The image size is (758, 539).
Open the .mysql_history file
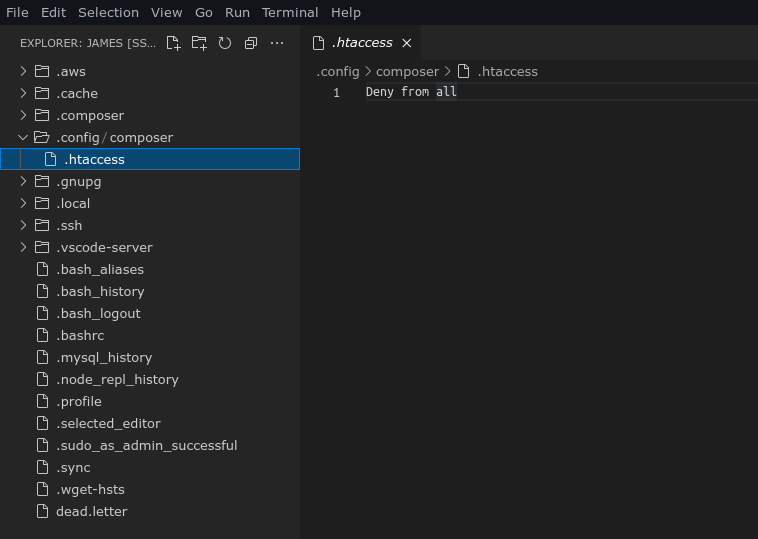click(104, 357)
